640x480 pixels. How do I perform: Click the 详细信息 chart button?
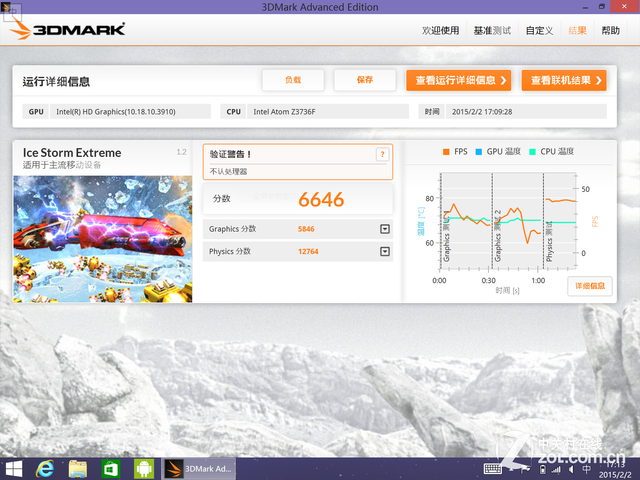click(x=590, y=286)
